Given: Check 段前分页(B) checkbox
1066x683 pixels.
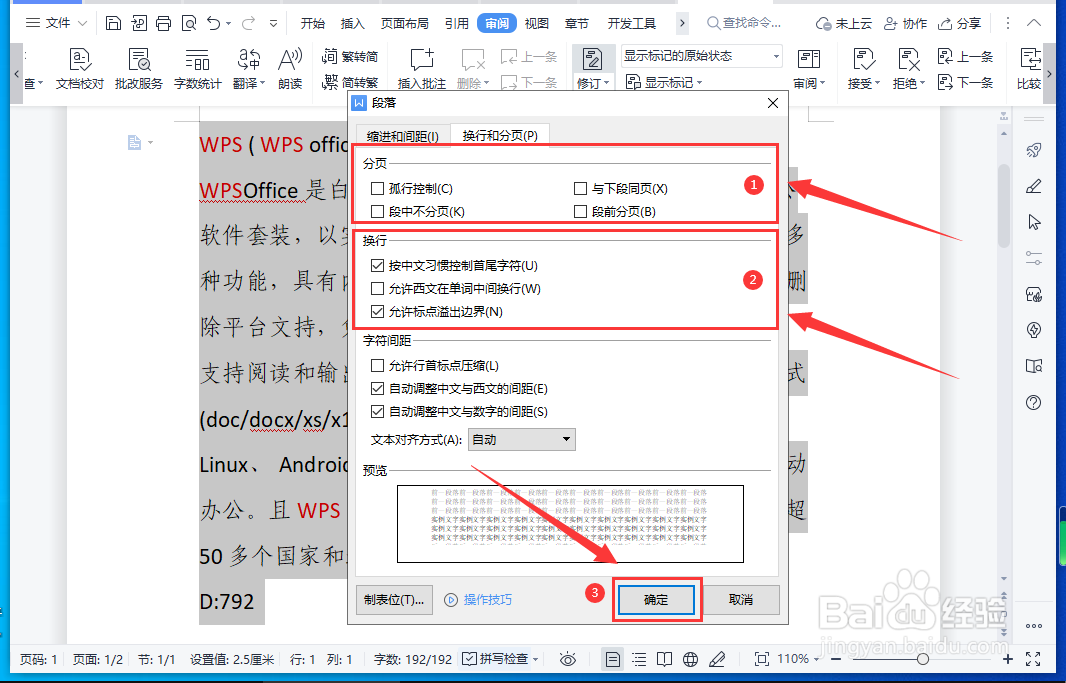Looking at the screenshot, I should coord(580,211).
